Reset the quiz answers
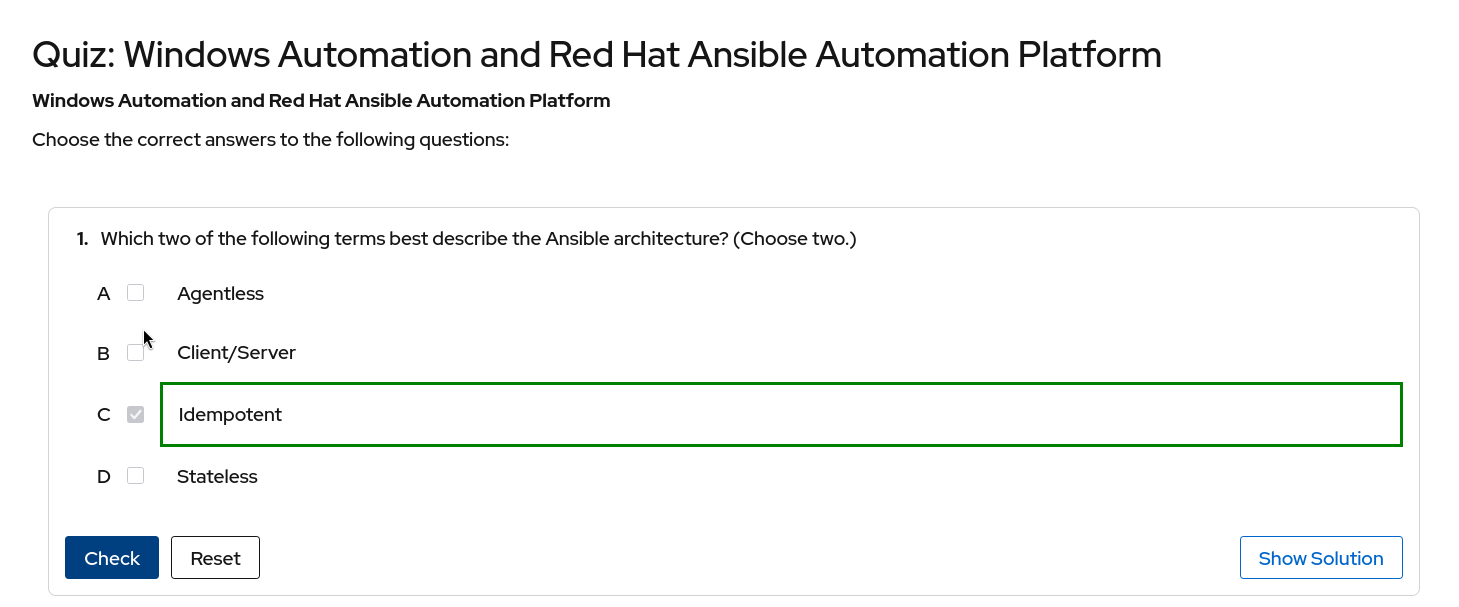 click(215, 558)
